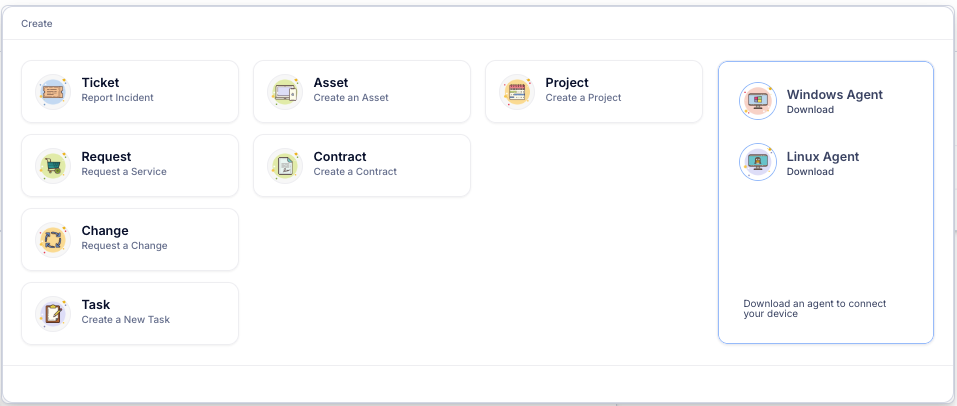Choose the Request a Change text
This screenshot has width=957, height=406.
point(124,246)
